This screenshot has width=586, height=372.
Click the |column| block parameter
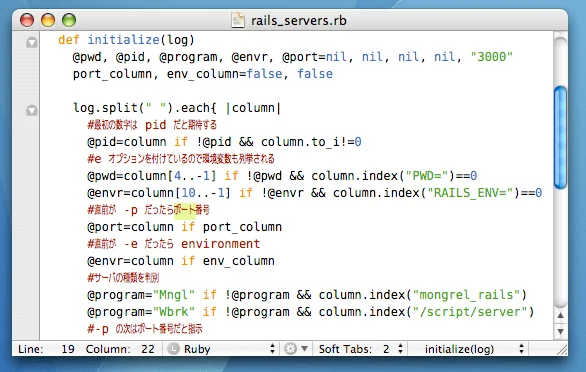pyautogui.click(x=253, y=108)
